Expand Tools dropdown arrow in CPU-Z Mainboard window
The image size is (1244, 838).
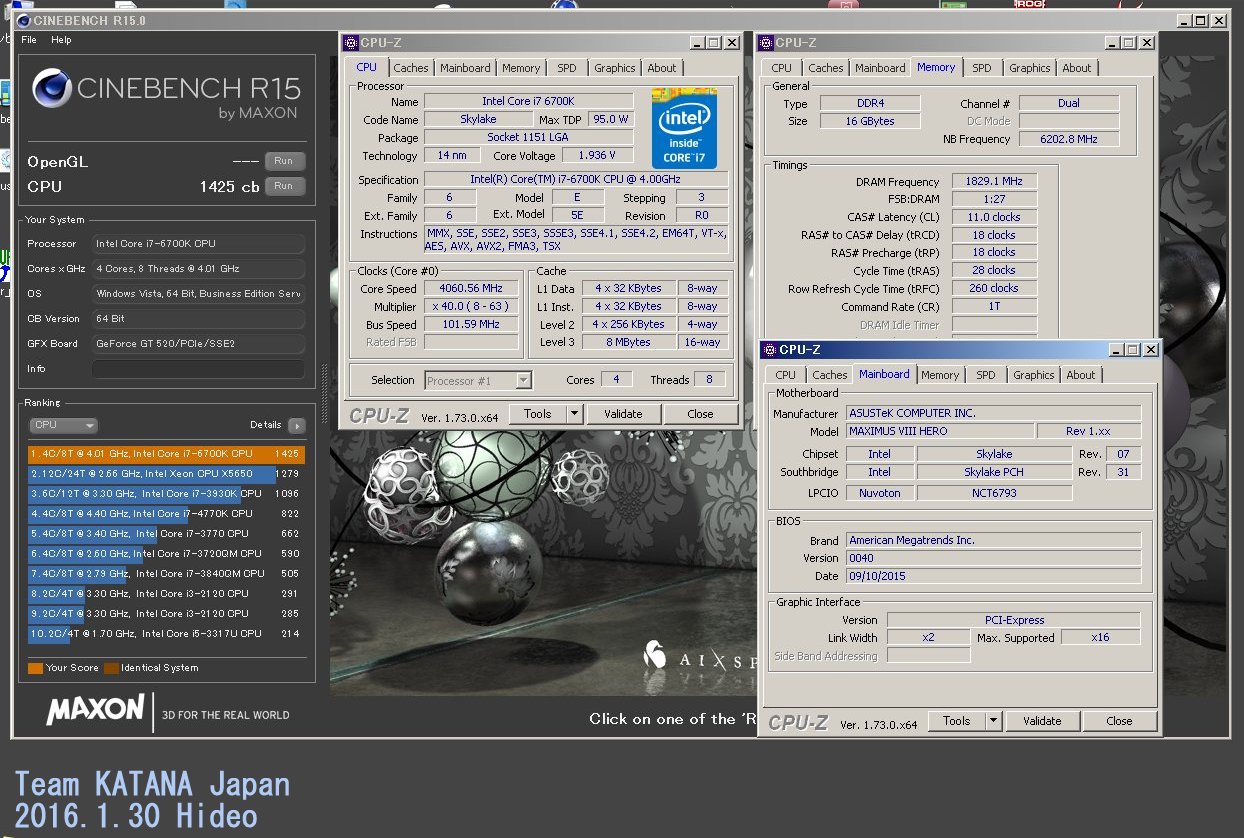(994, 721)
